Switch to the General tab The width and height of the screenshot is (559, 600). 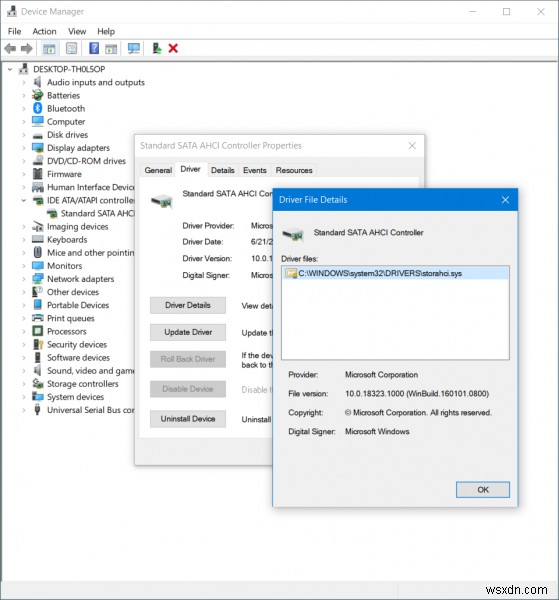tap(158, 170)
